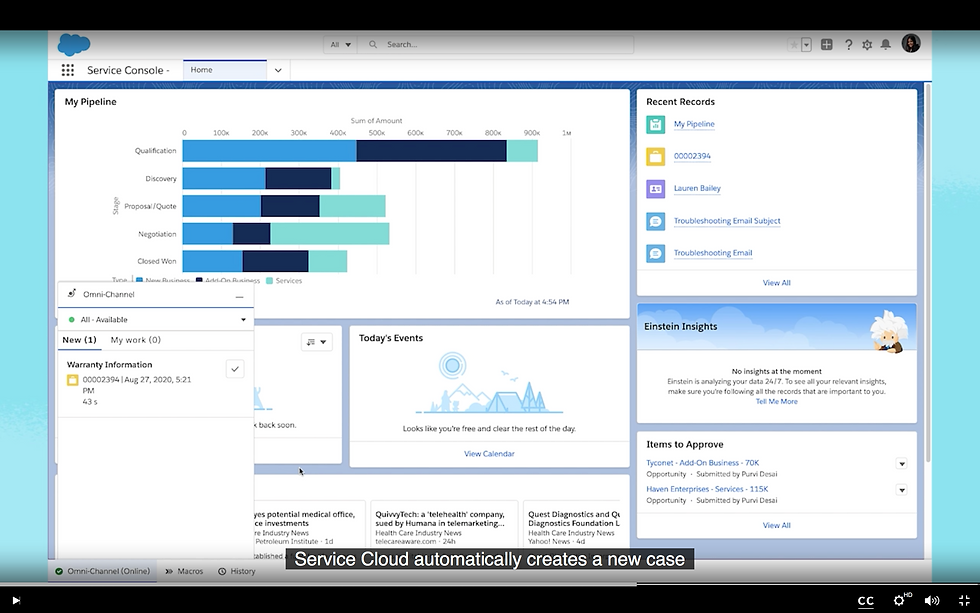Screen dimensions: 980x613
Task: Expand the navigation menu chevron beside Home
Action: [x=278, y=70]
